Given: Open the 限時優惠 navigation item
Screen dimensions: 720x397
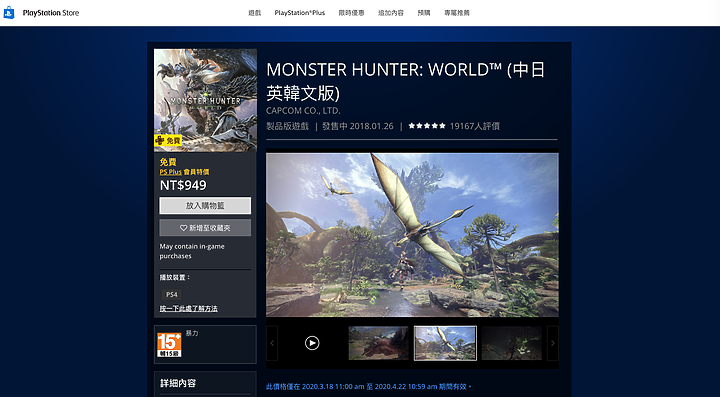Looking at the screenshot, I should point(351,13).
